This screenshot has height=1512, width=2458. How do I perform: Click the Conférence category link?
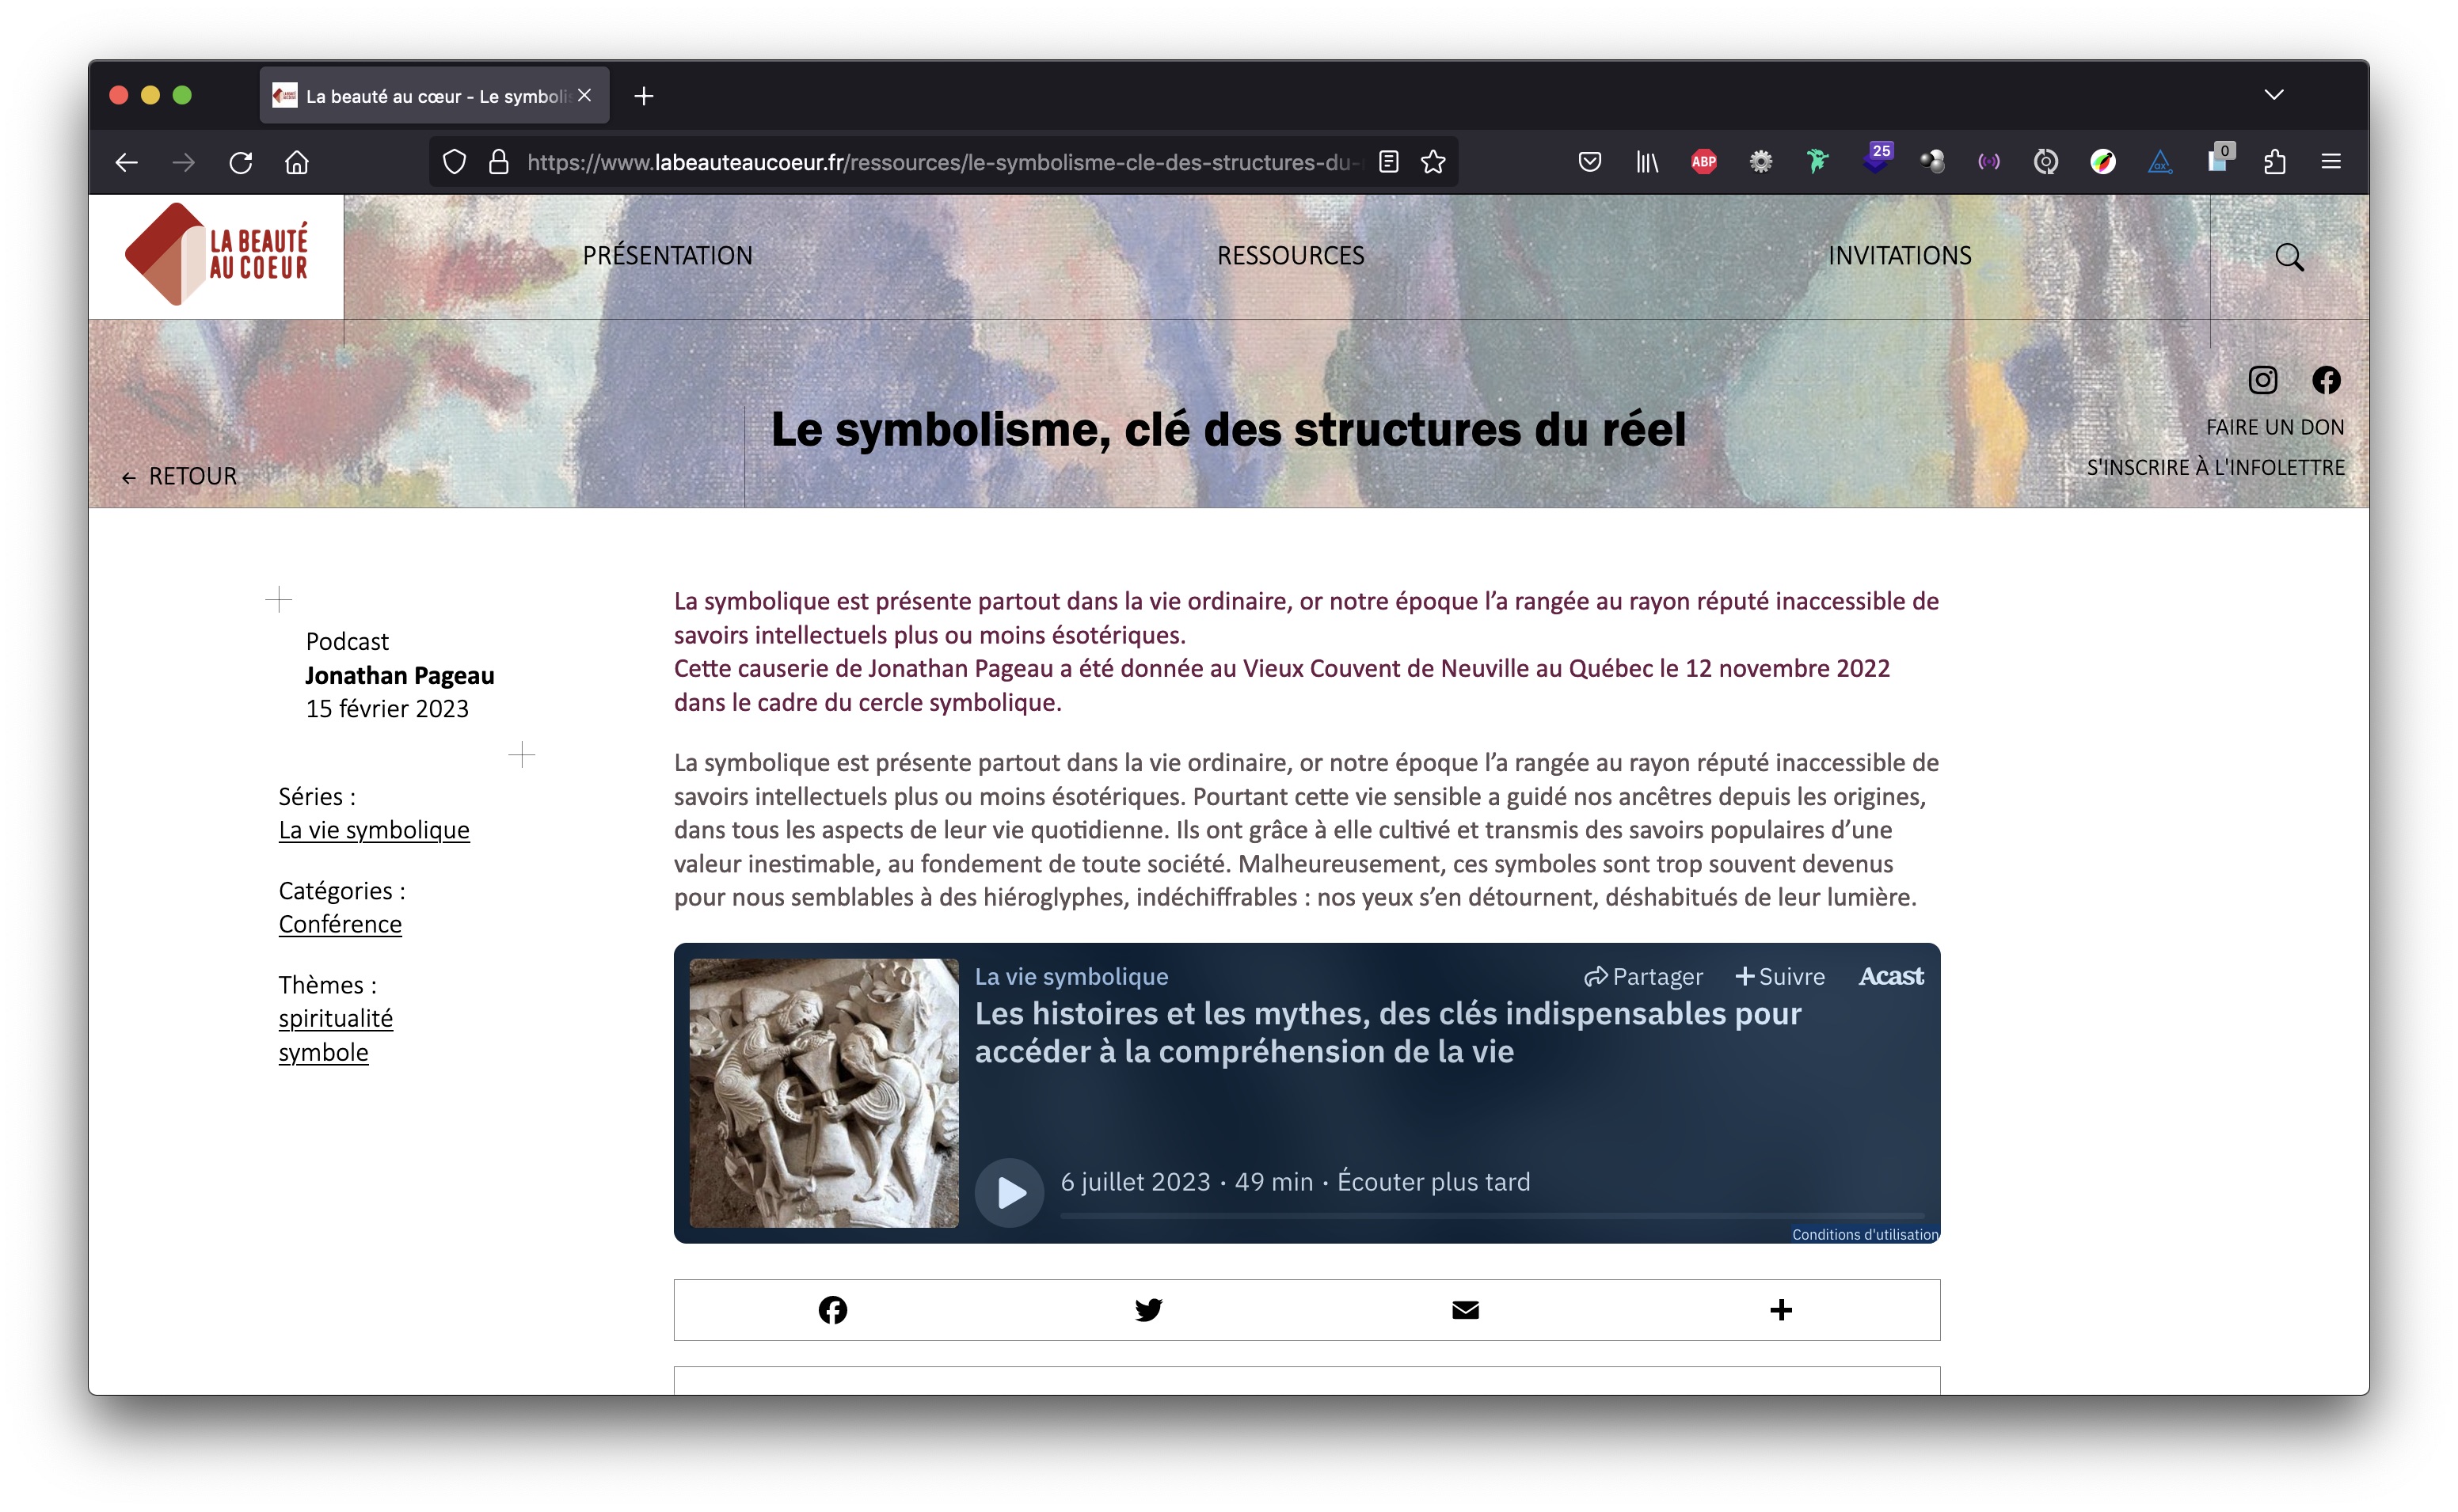(x=341, y=922)
